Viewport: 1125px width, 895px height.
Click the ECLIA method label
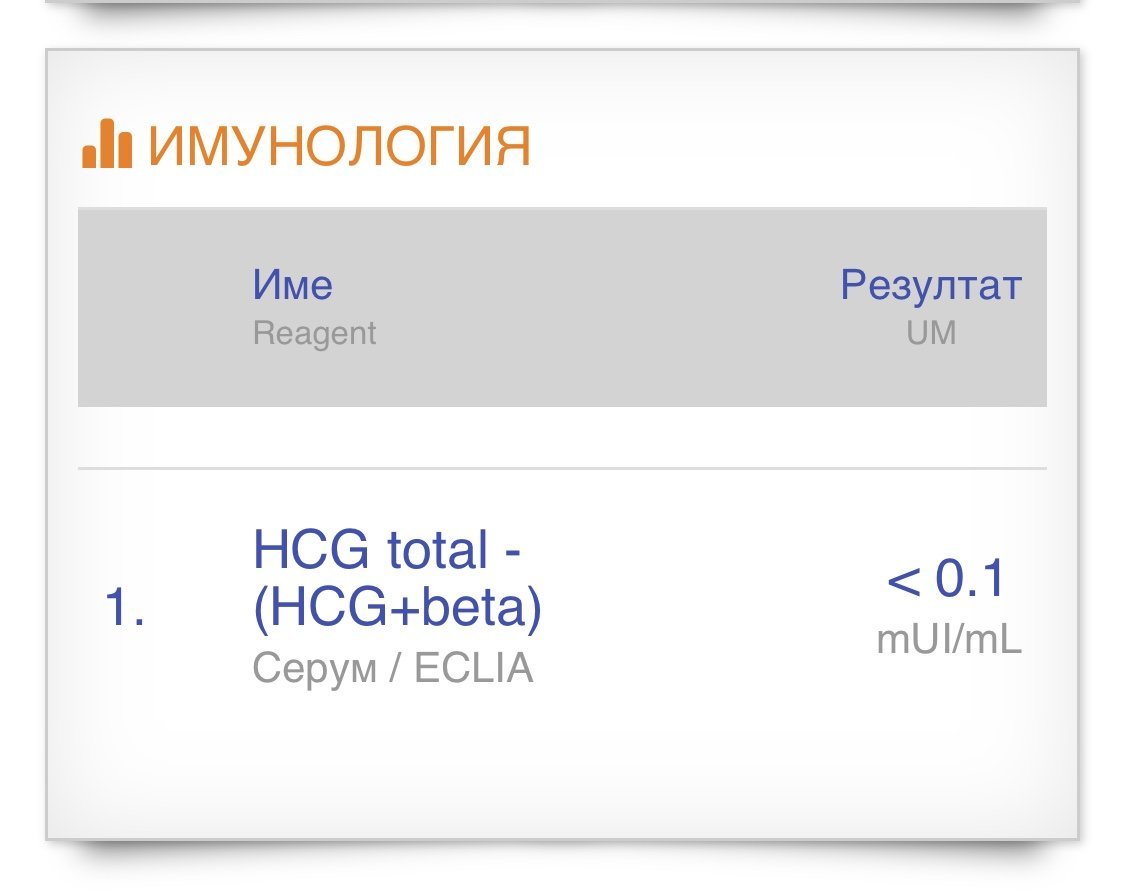pyautogui.click(x=473, y=669)
